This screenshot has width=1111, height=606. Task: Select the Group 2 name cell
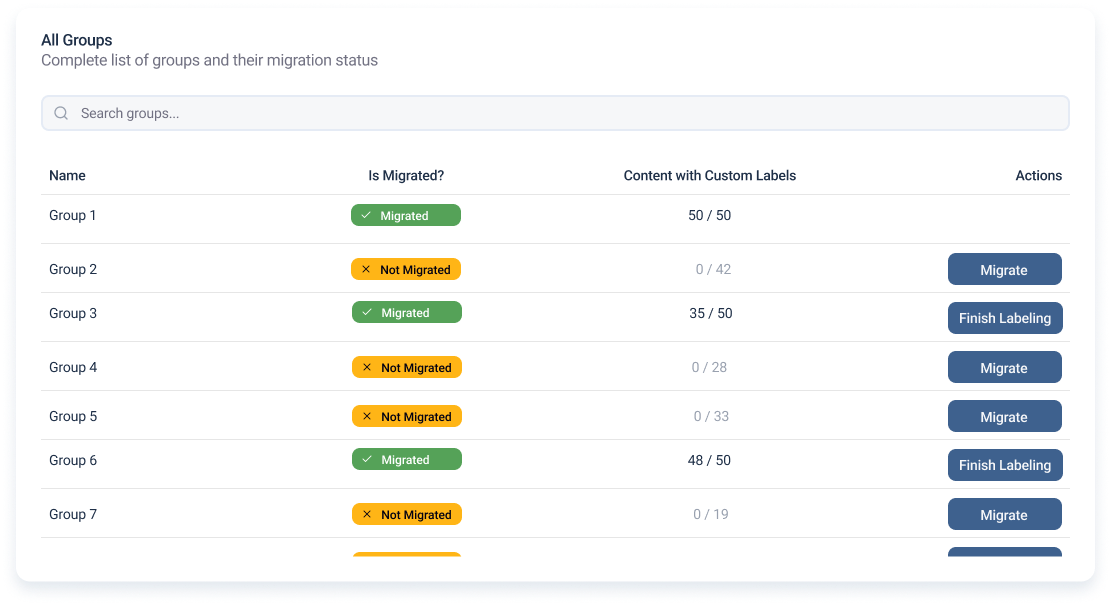coord(73,269)
